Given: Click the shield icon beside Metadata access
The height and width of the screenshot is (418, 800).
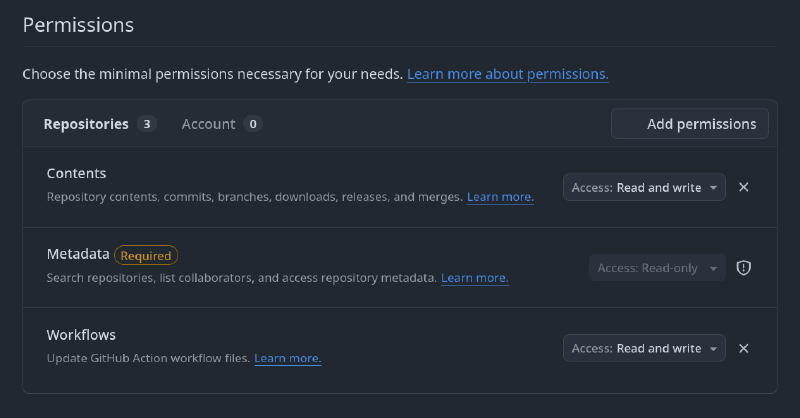Looking at the screenshot, I should pos(743,268).
